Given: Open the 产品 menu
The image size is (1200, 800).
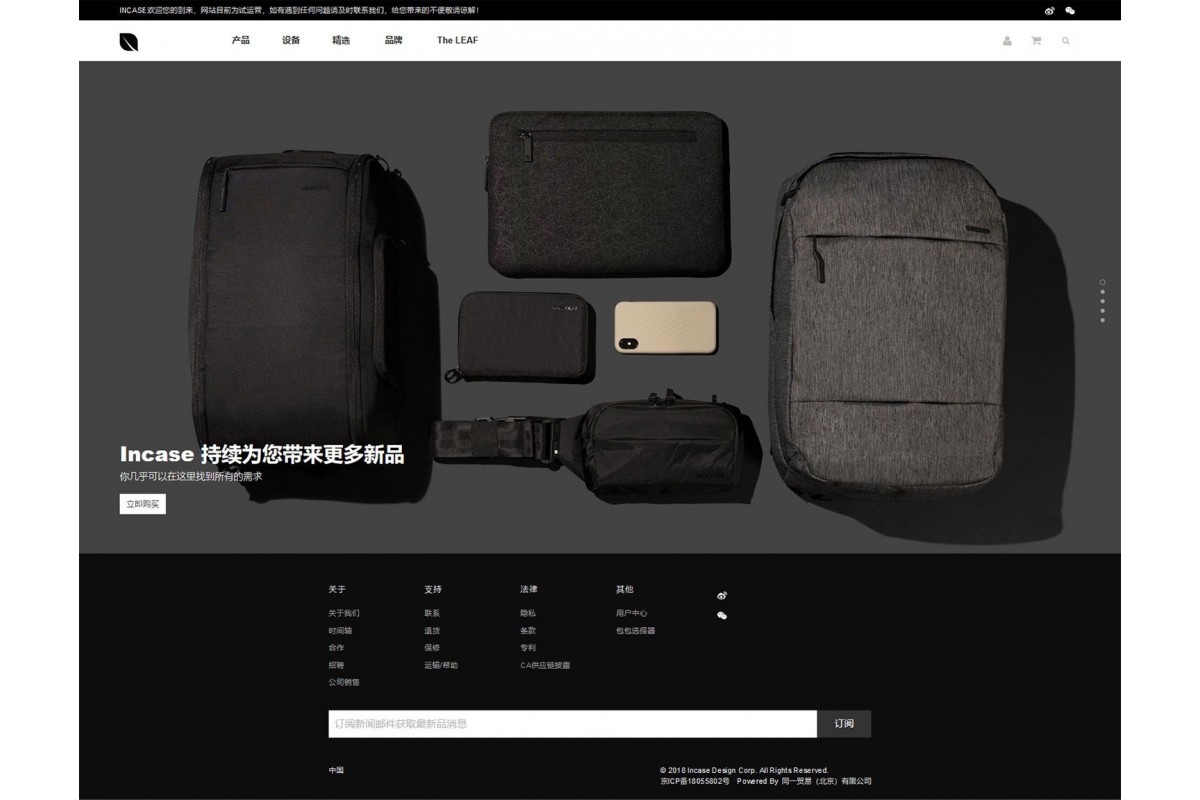Looking at the screenshot, I should tap(241, 40).
